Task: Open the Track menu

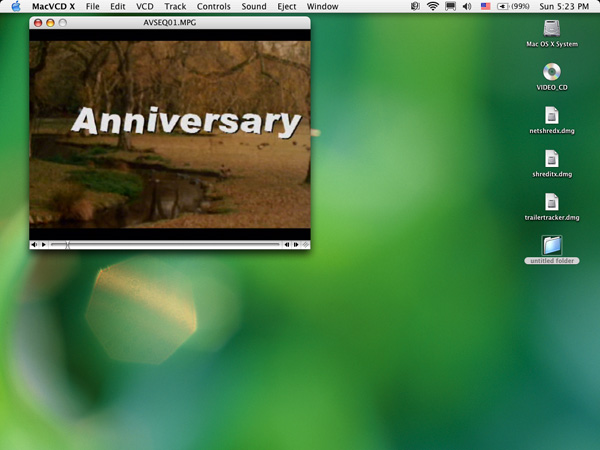Action: 175,6
